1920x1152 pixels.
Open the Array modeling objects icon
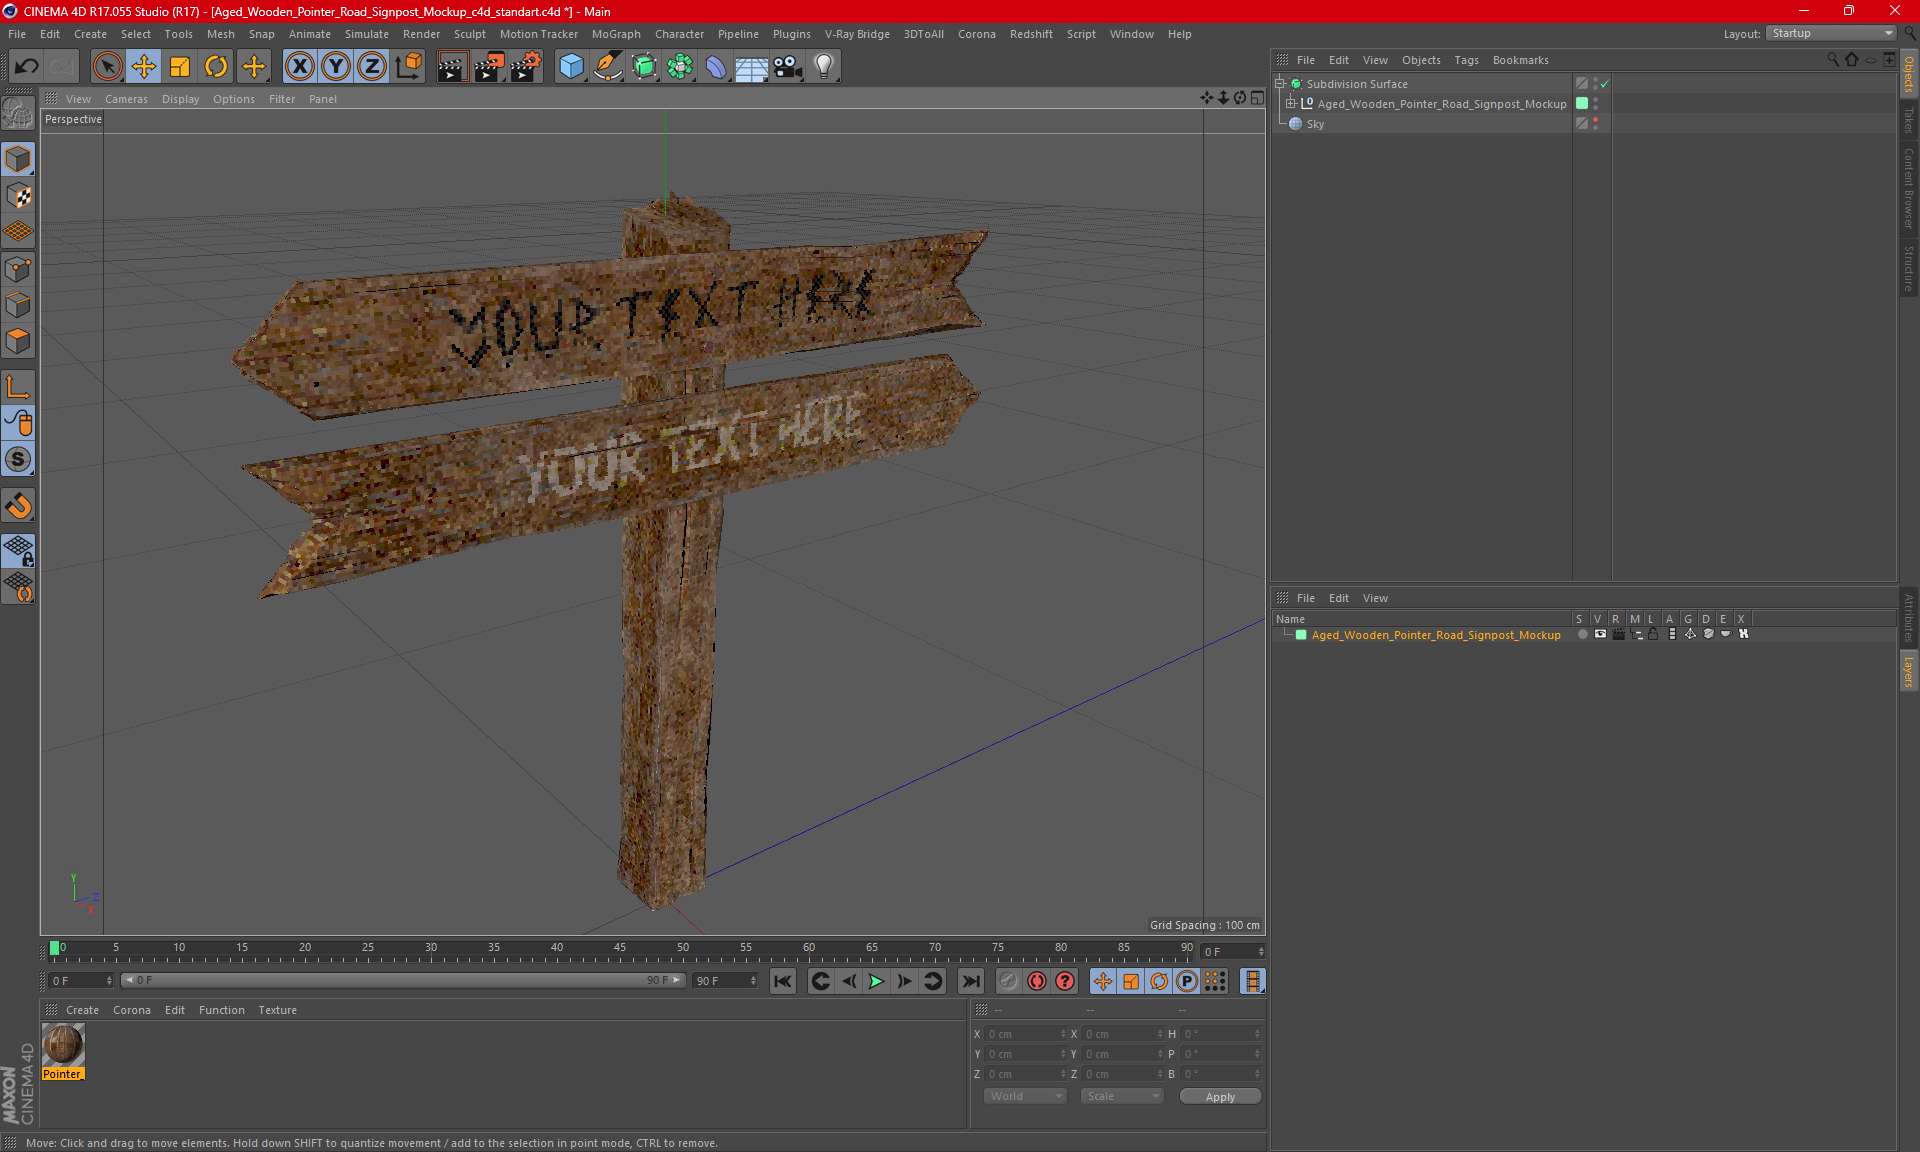[x=680, y=66]
